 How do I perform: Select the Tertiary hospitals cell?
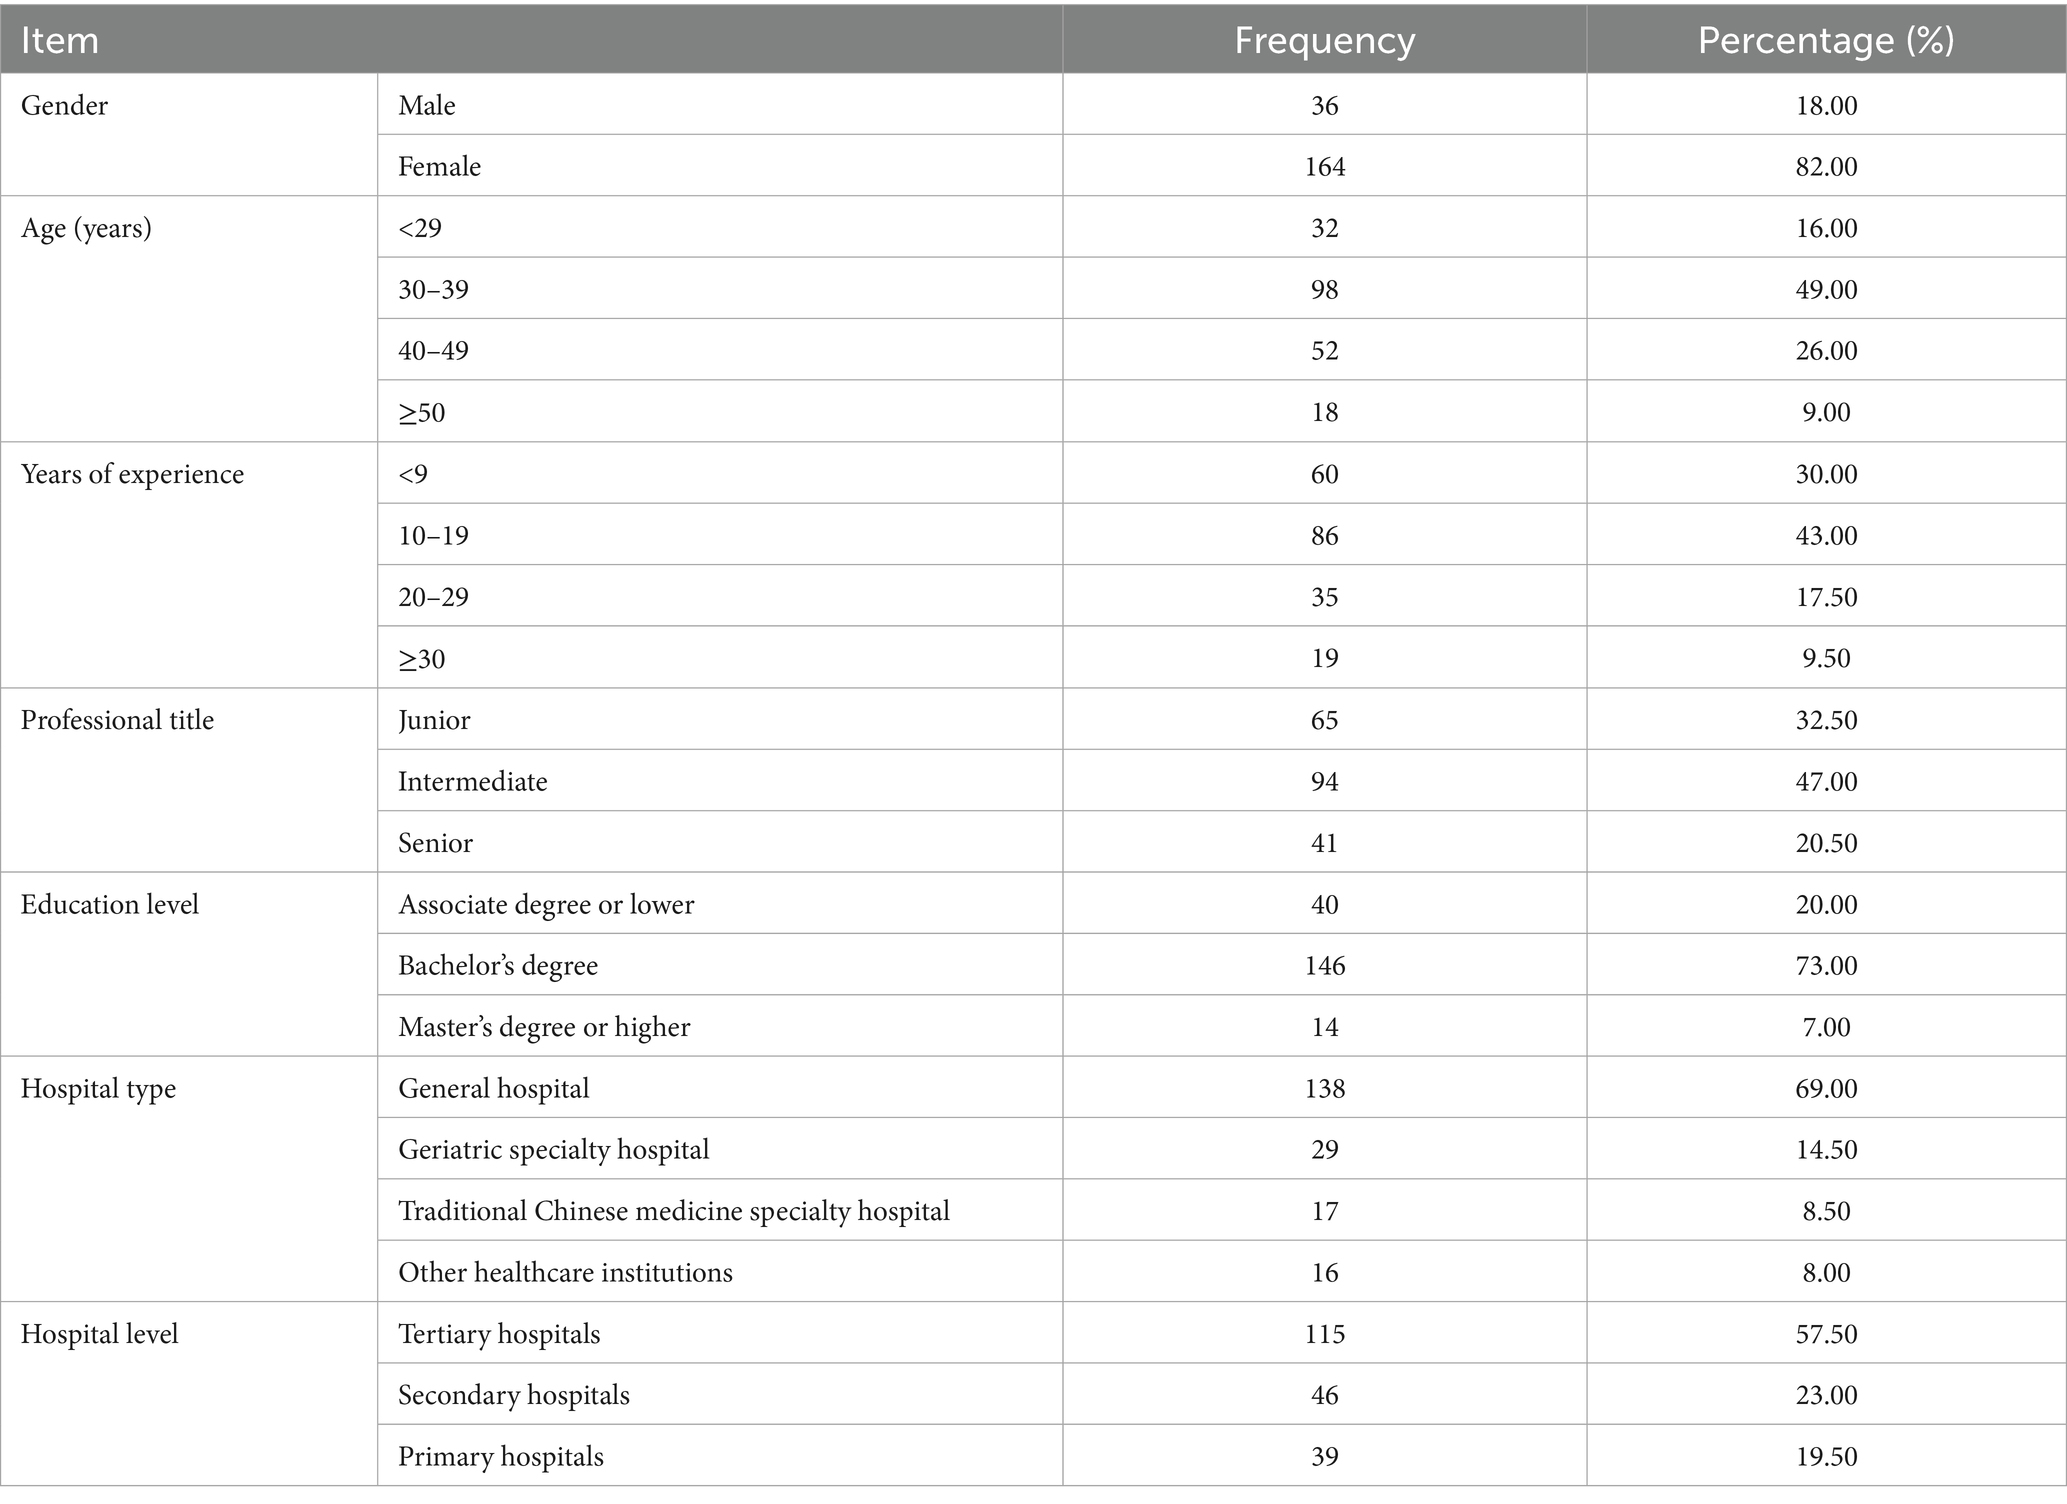point(499,1334)
